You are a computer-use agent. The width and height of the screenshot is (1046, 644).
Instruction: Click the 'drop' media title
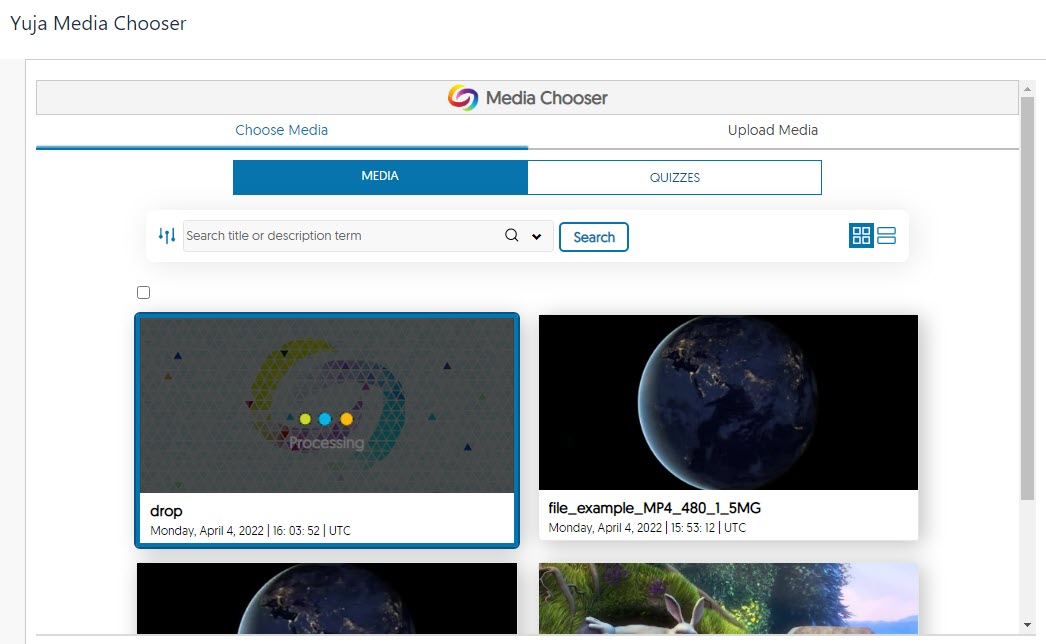tap(166, 511)
